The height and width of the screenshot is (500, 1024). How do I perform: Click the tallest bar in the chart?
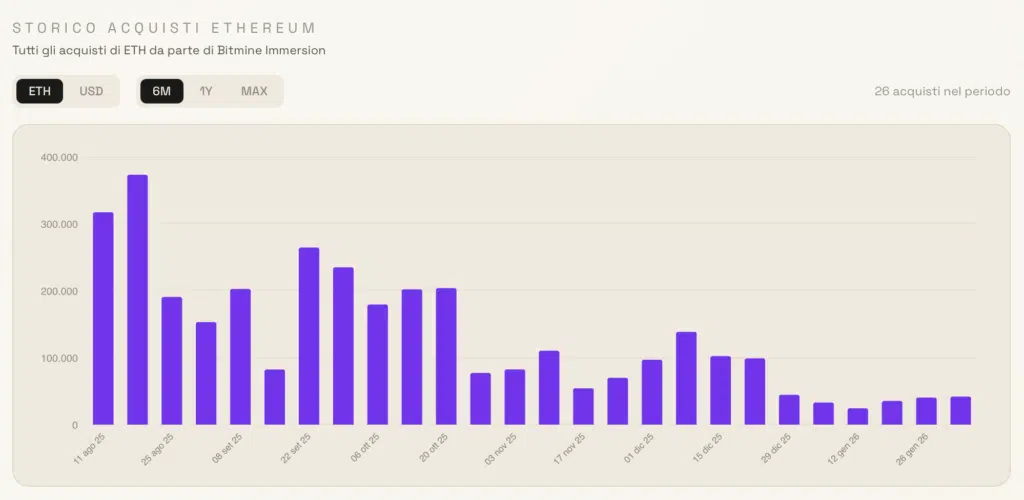137,300
